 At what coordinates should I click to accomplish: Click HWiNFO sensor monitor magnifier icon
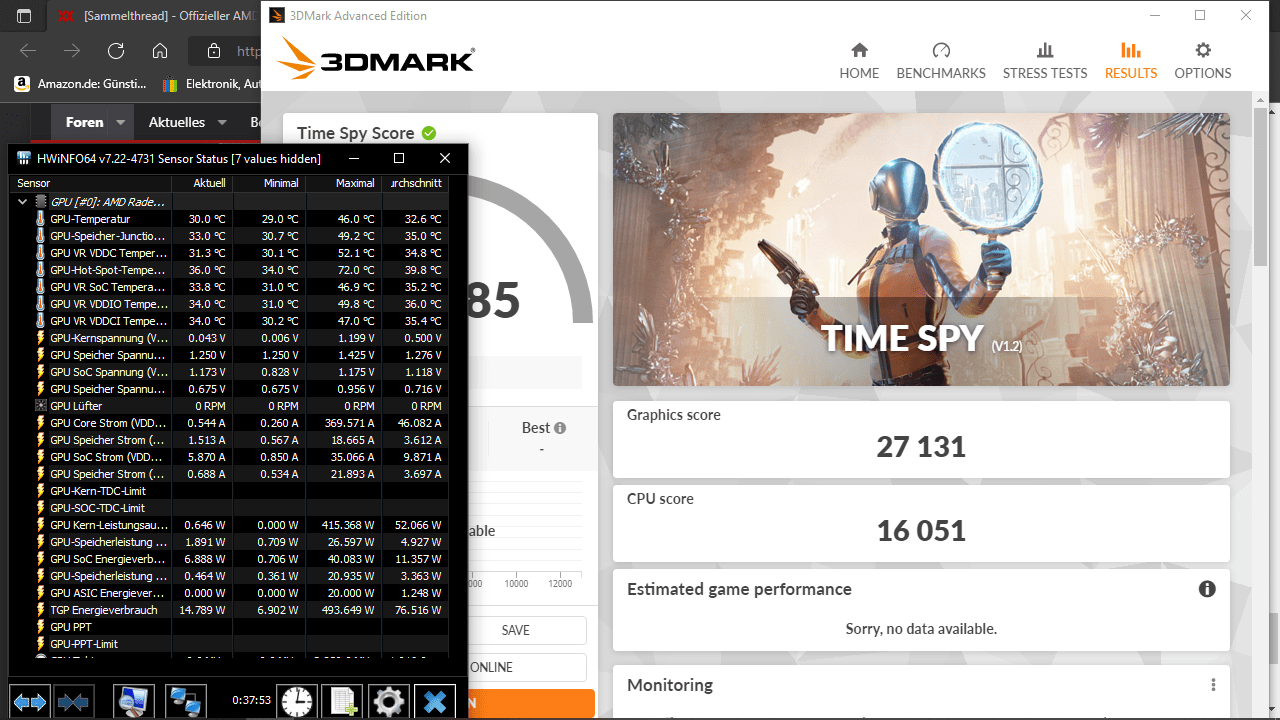click(x=133, y=702)
